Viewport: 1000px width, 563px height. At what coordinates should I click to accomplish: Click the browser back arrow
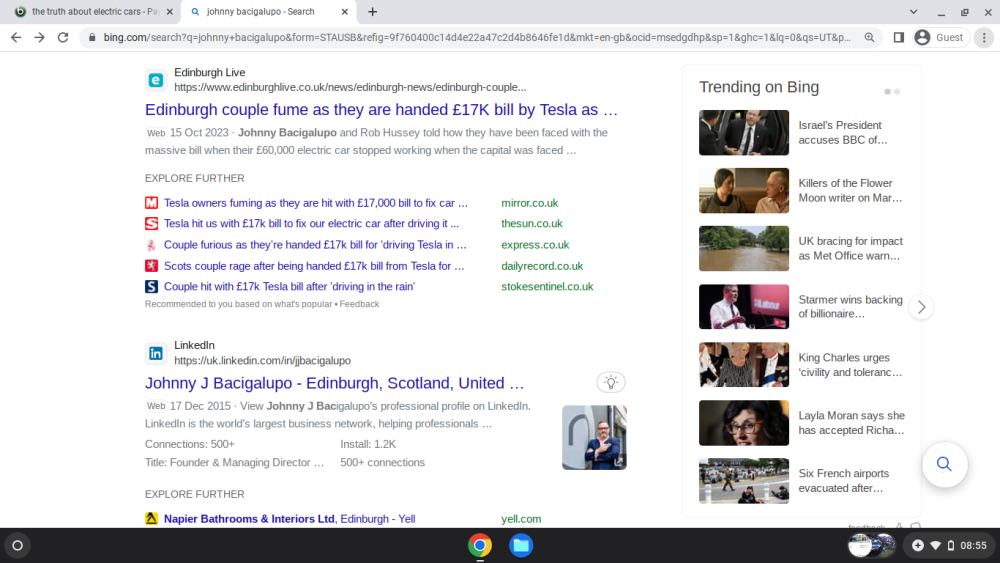coord(16,38)
